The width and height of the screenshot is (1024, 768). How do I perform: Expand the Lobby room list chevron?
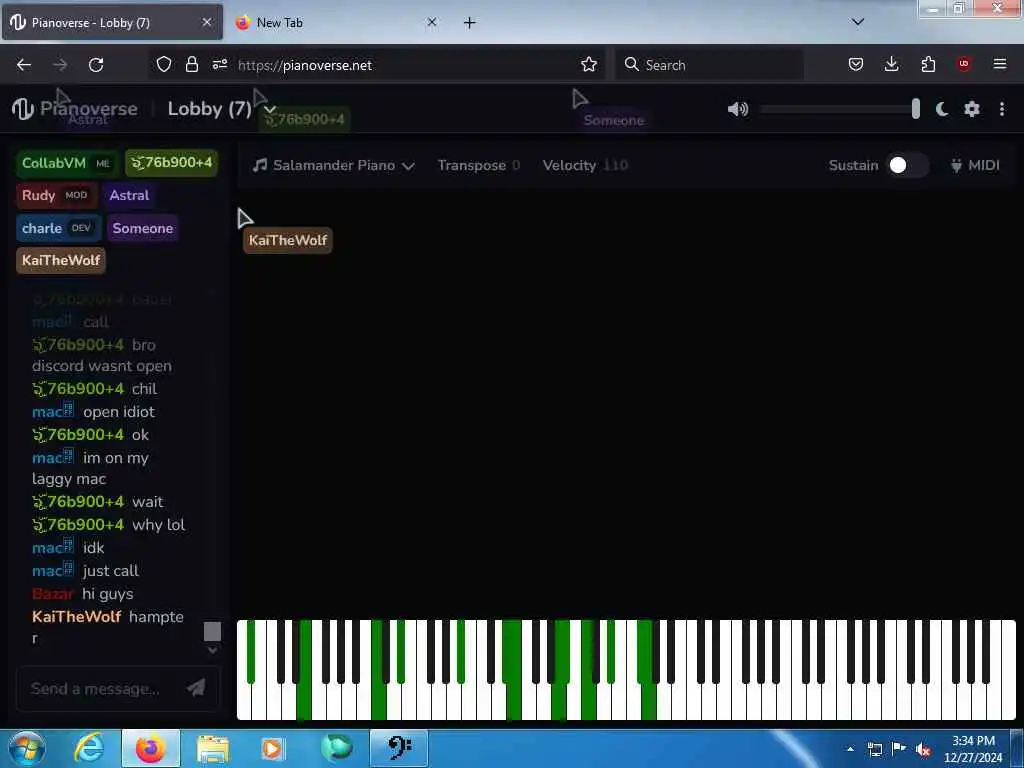[270, 109]
